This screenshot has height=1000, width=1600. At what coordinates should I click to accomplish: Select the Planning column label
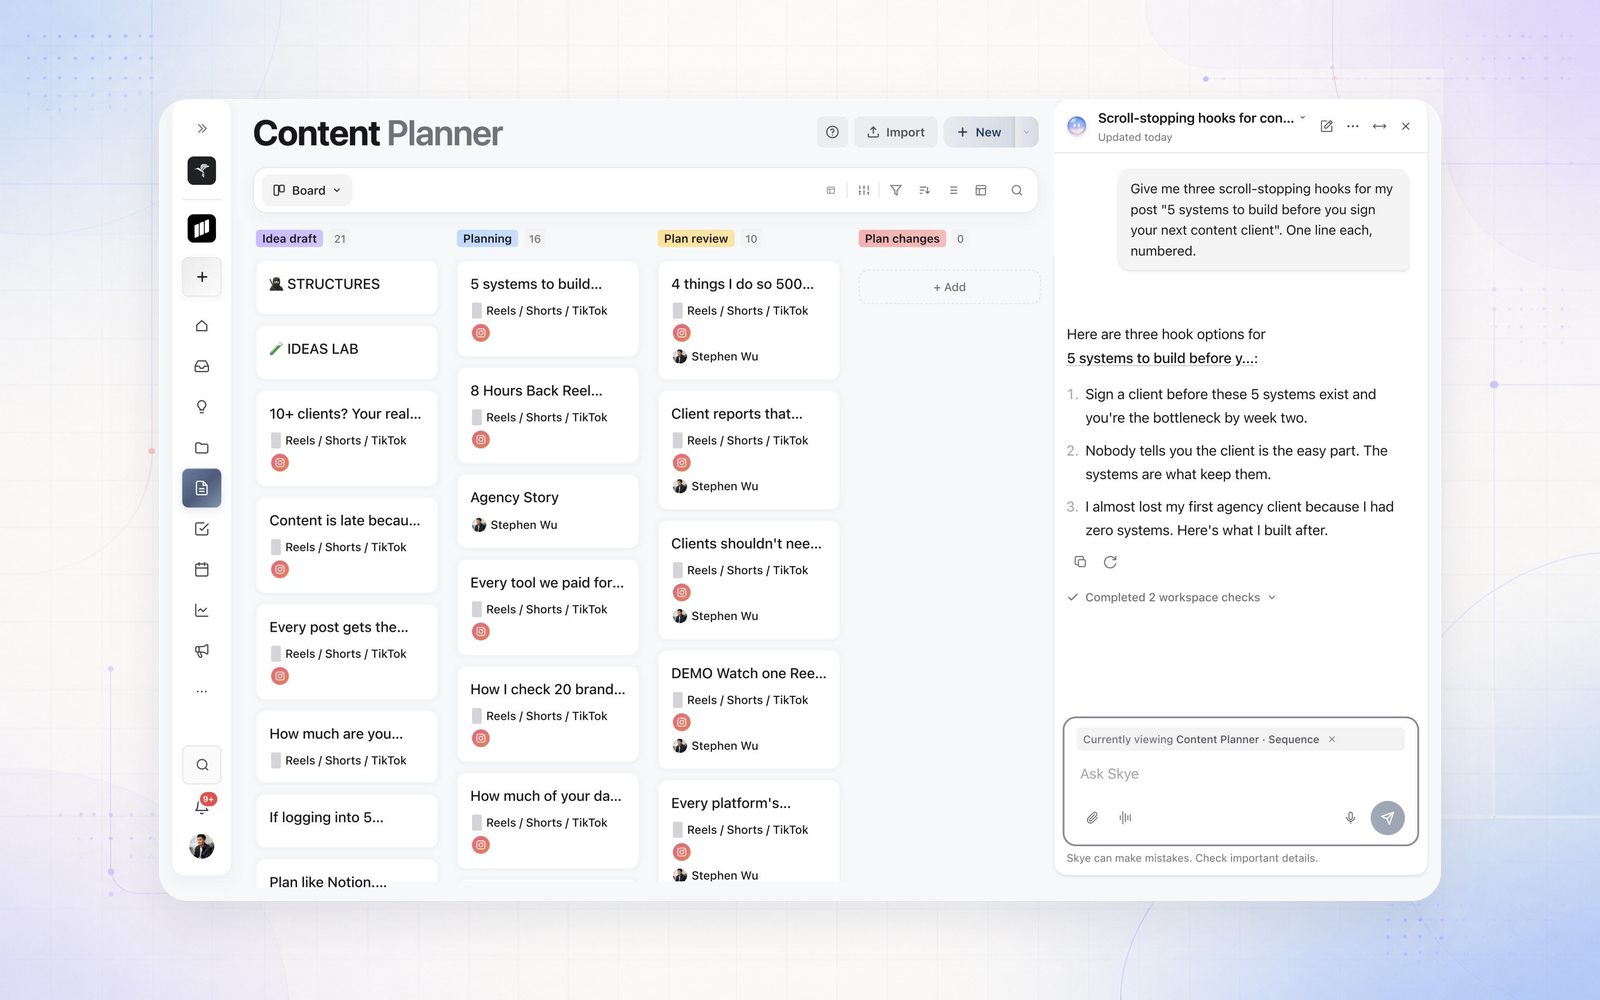[487, 239]
